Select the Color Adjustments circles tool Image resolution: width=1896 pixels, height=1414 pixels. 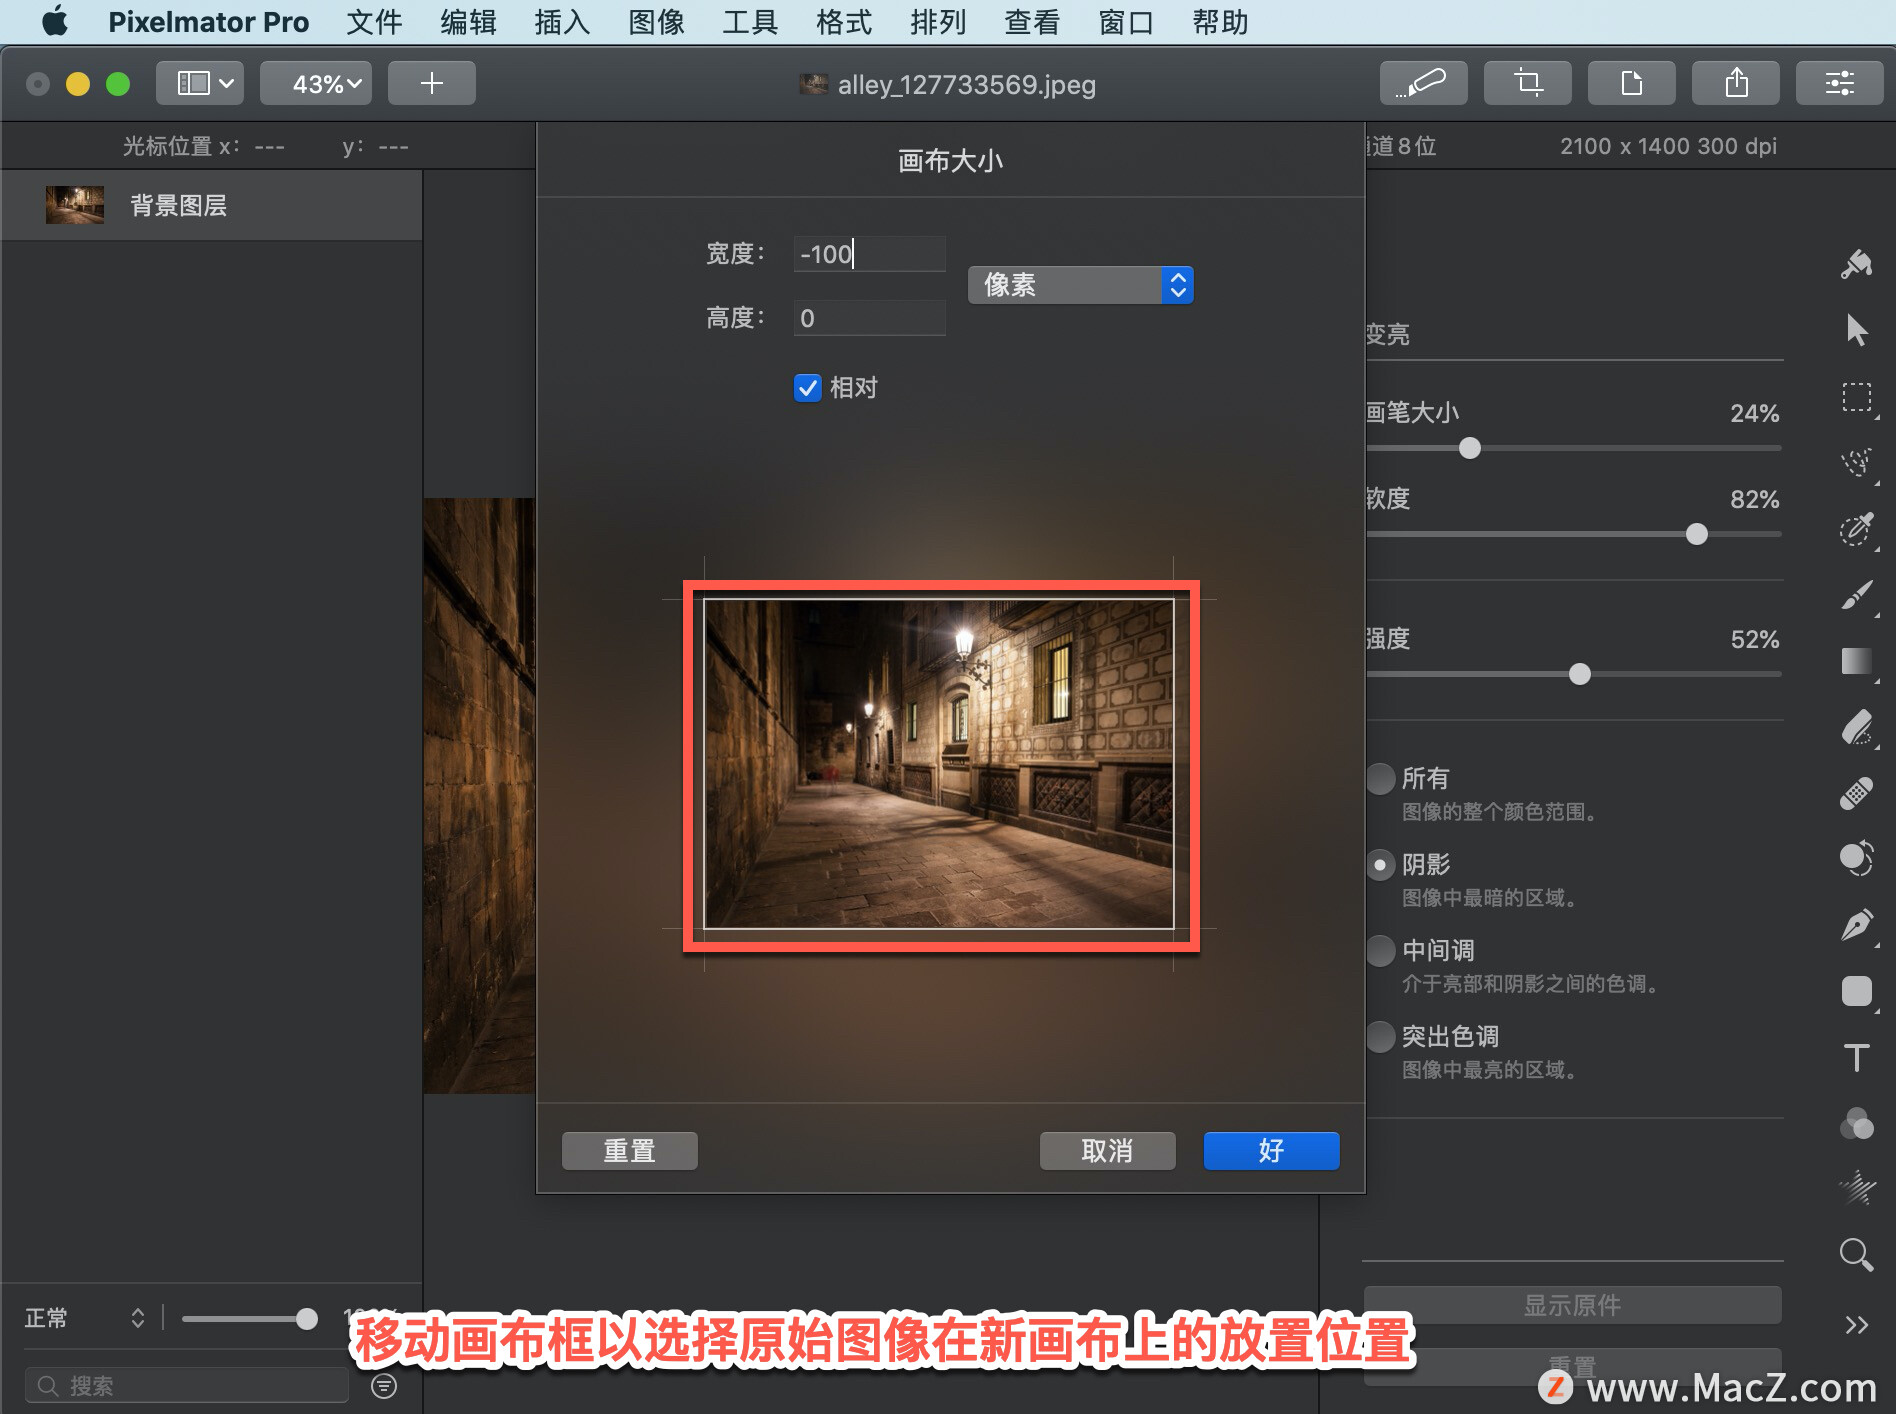[x=1857, y=1123]
